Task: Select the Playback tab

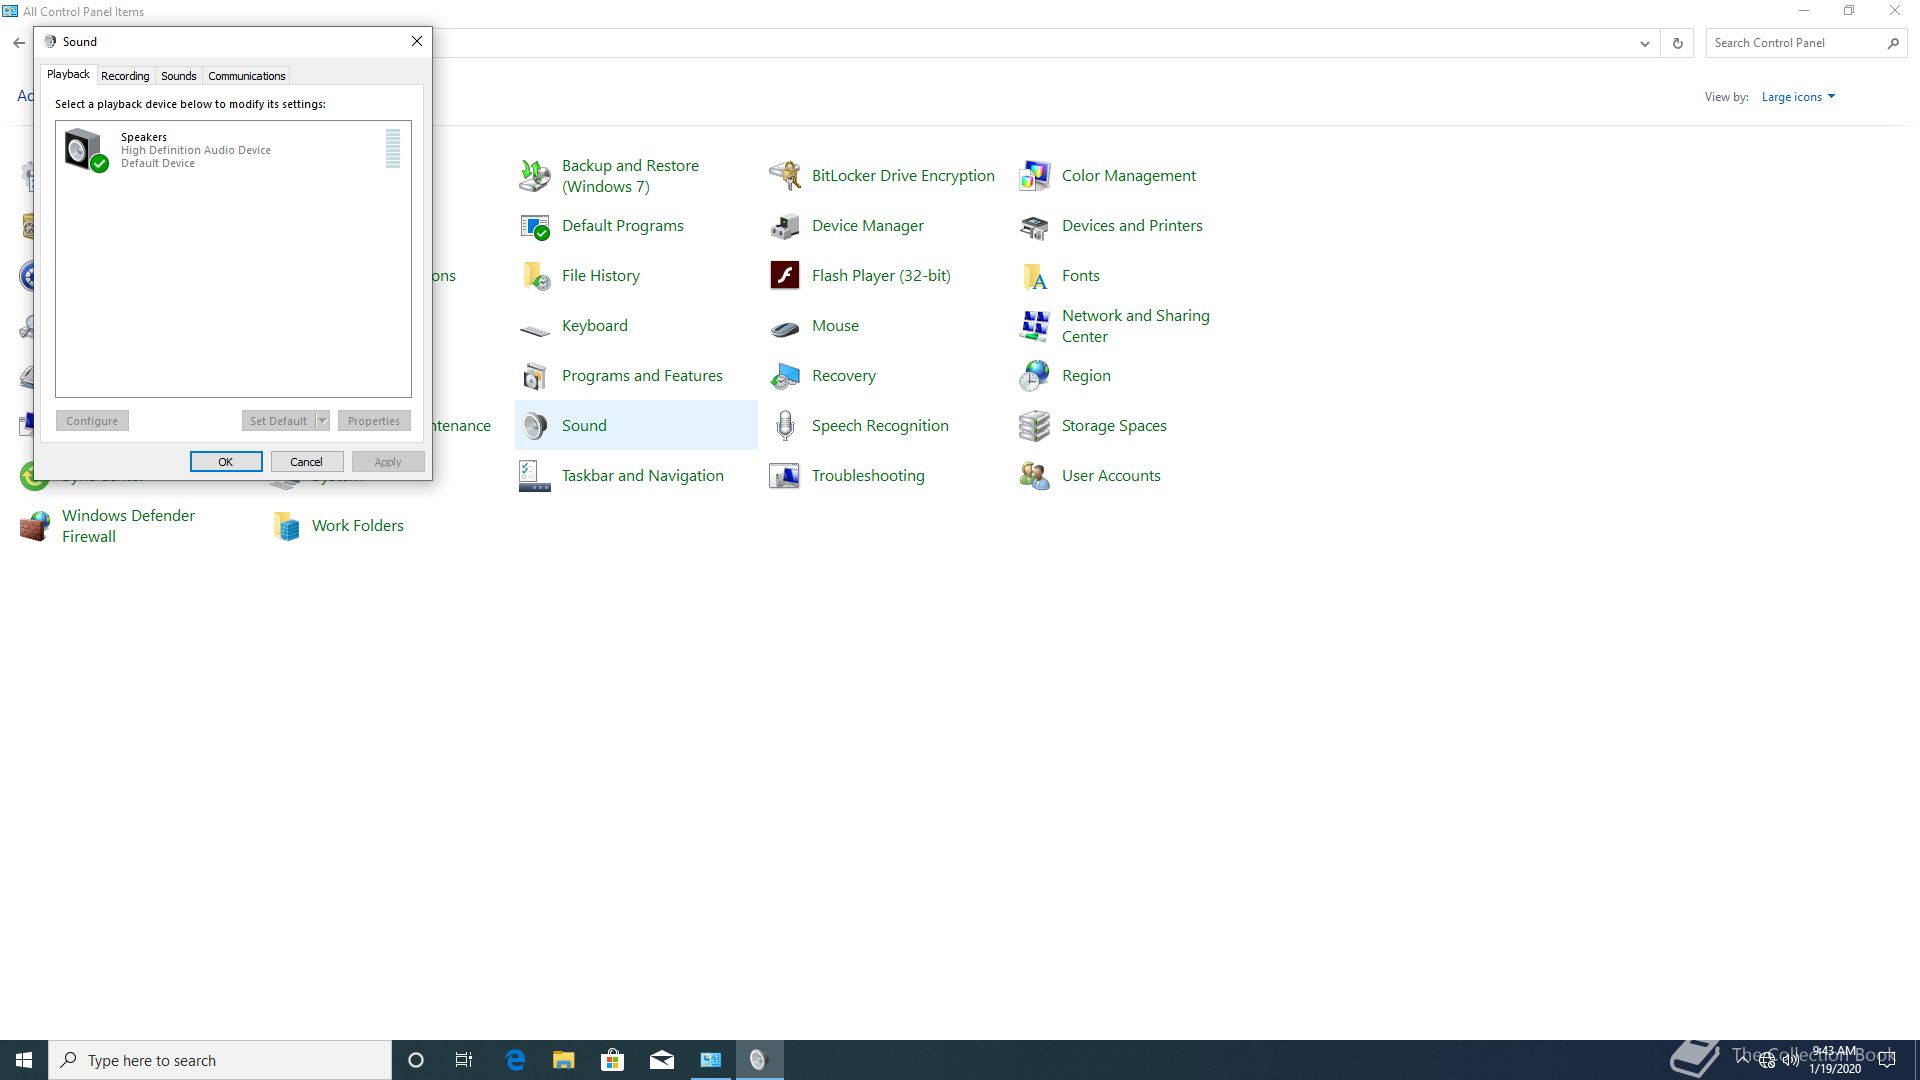Action: pos(68,74)
